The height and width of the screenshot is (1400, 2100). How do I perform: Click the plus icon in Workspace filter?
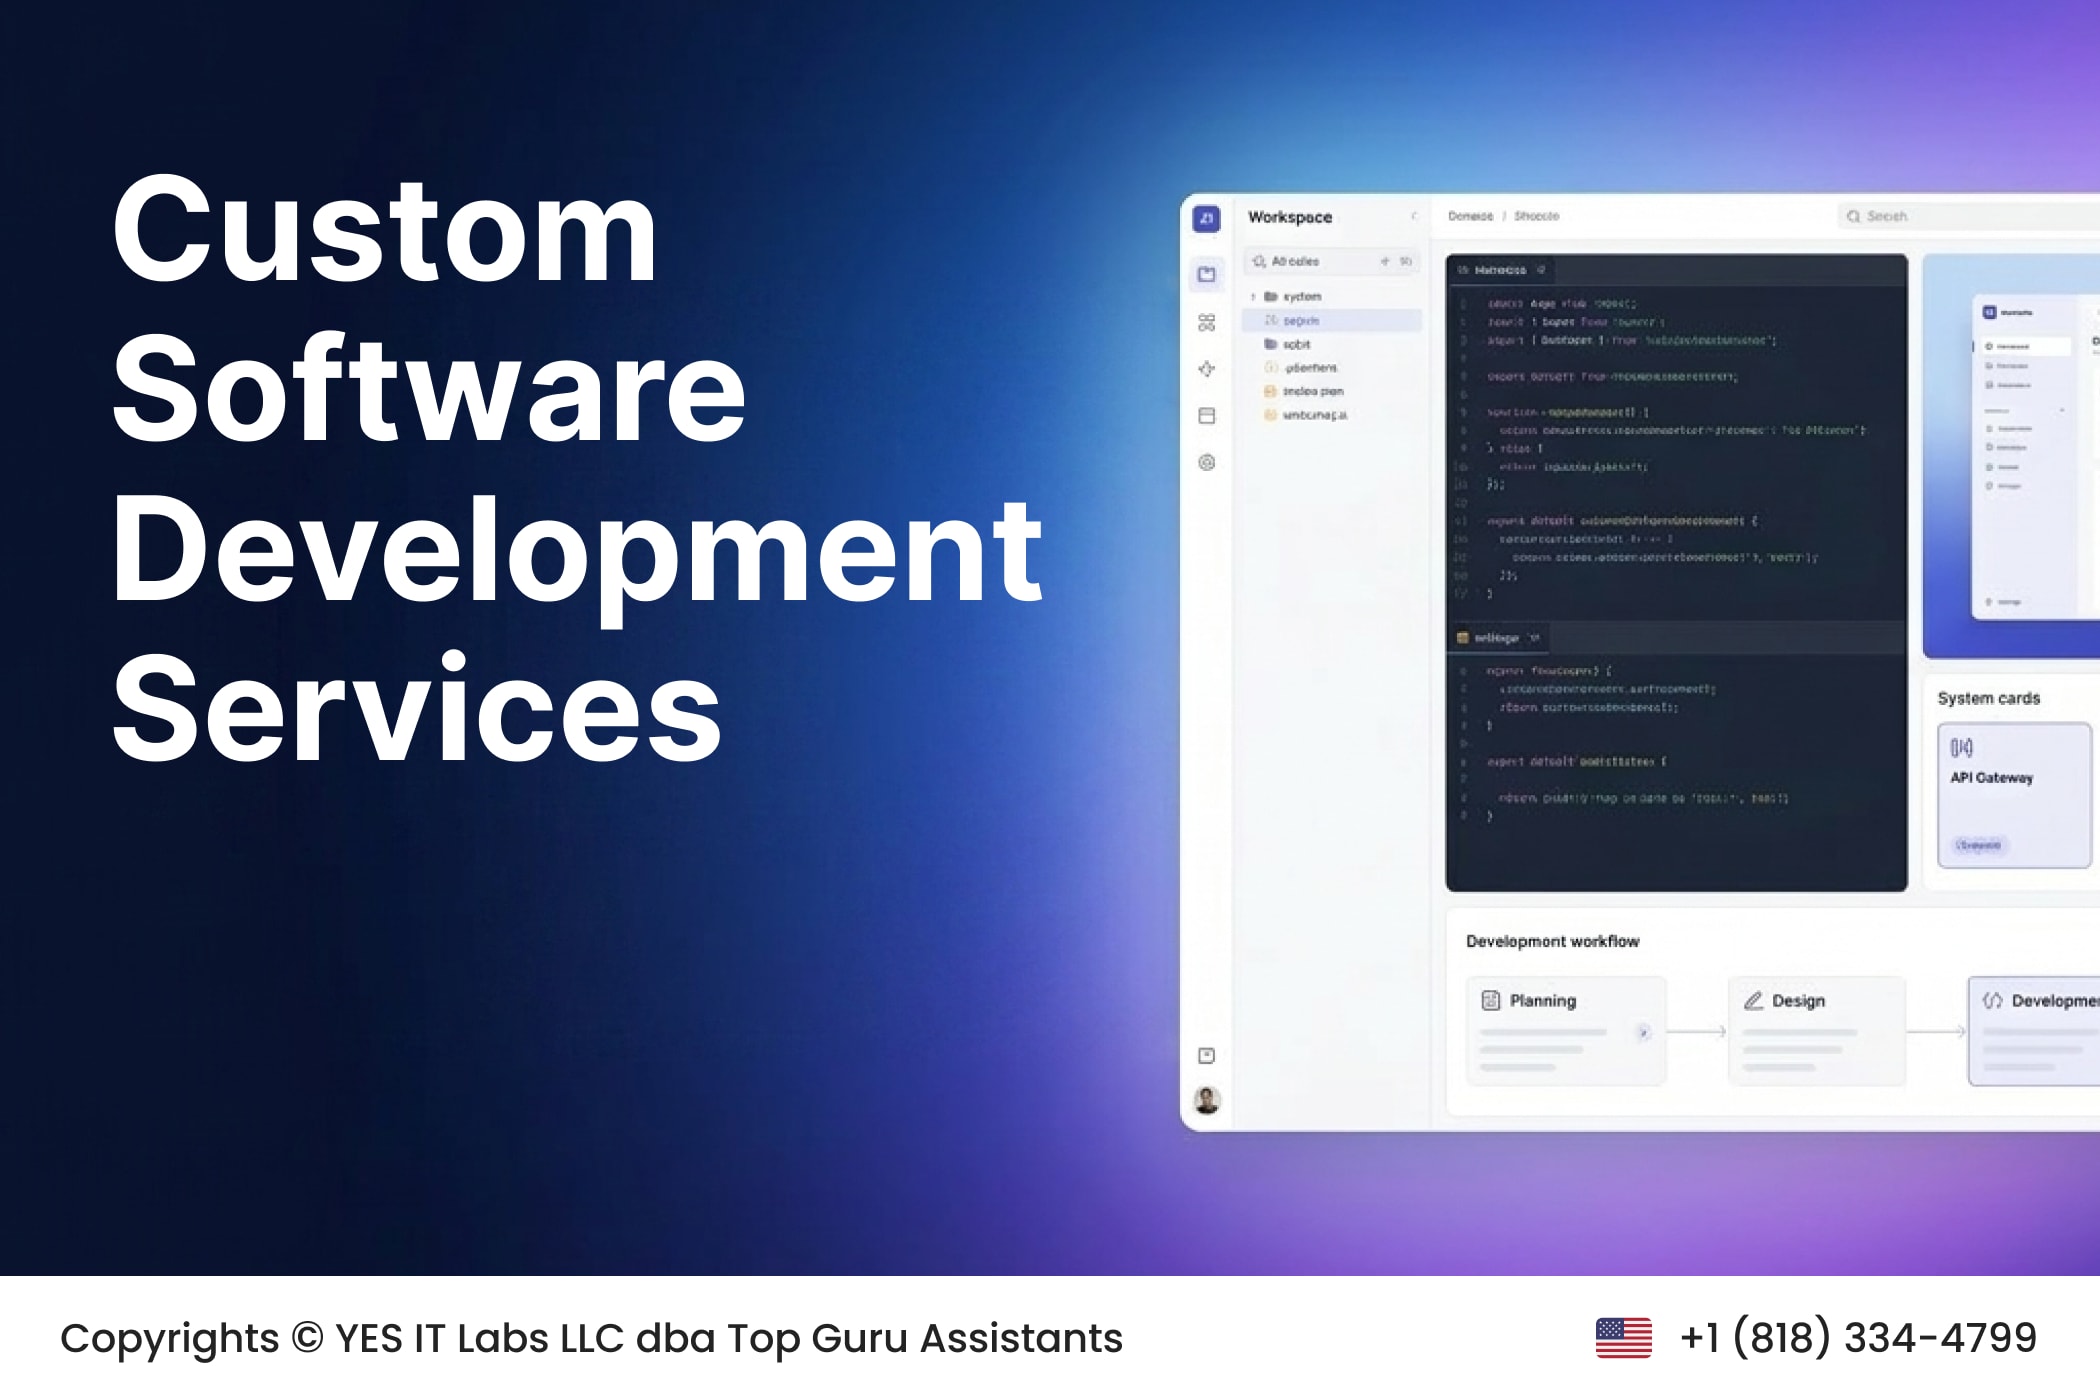[x=1385, y=261]
